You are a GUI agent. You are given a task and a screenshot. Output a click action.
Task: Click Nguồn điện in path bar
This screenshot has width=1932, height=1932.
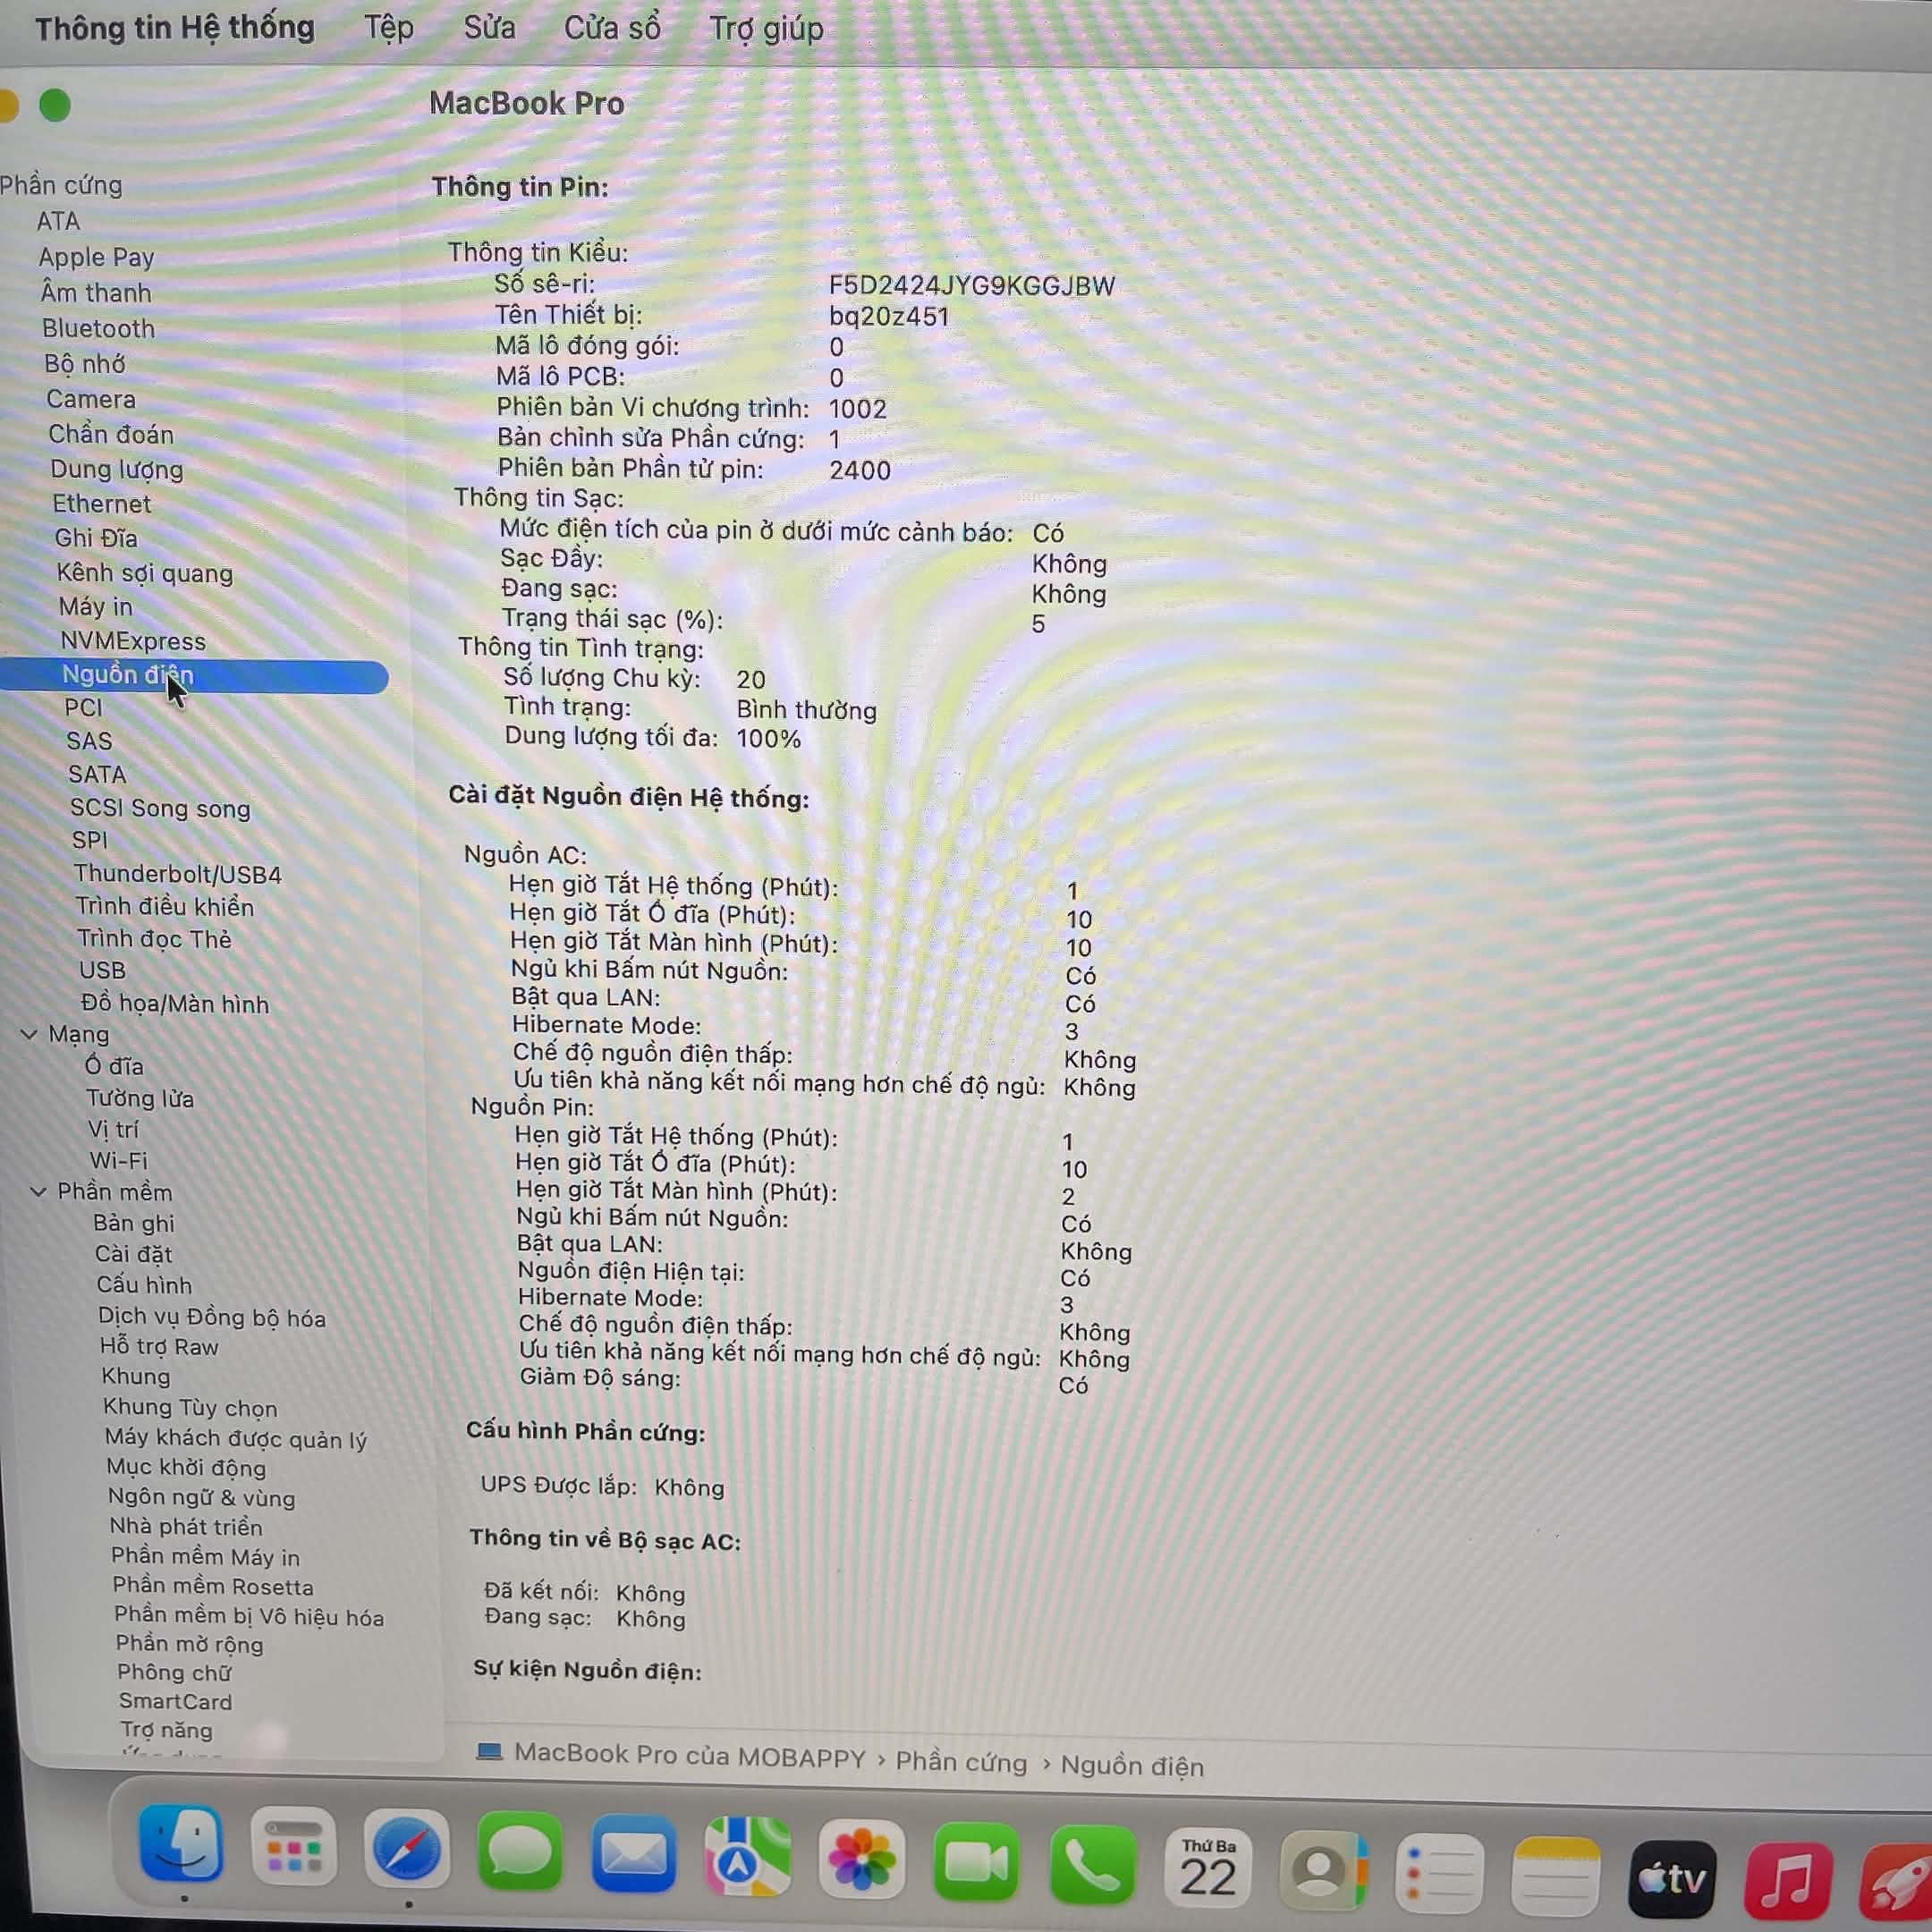(x=1132, y=1765)
